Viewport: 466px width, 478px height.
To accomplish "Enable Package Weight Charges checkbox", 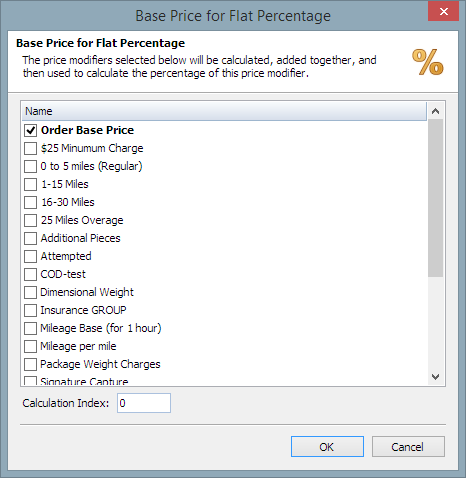I will (30, 364).
